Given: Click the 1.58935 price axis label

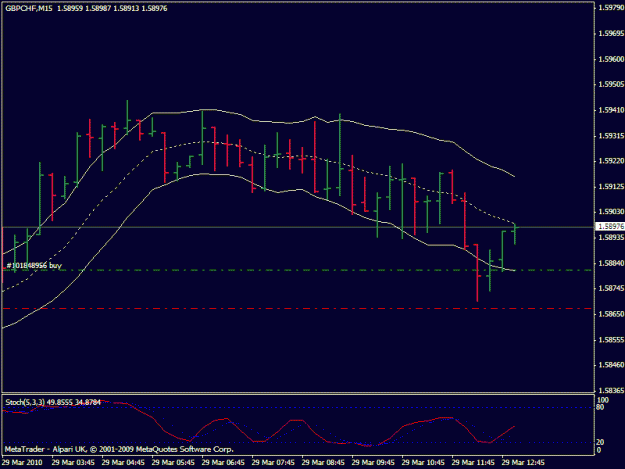Looking at the screenshot, I should click(x=611, y=237).
